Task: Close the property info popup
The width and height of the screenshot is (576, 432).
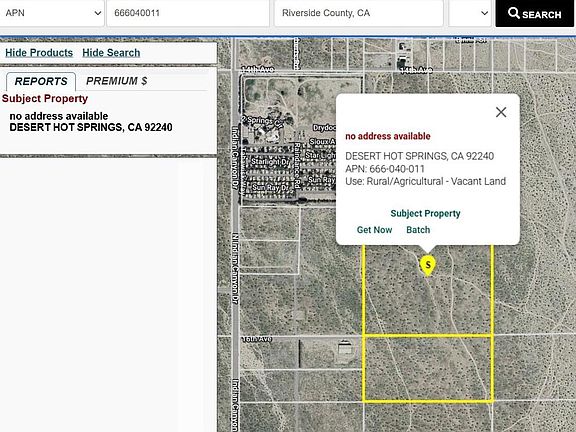Action: 501,112
